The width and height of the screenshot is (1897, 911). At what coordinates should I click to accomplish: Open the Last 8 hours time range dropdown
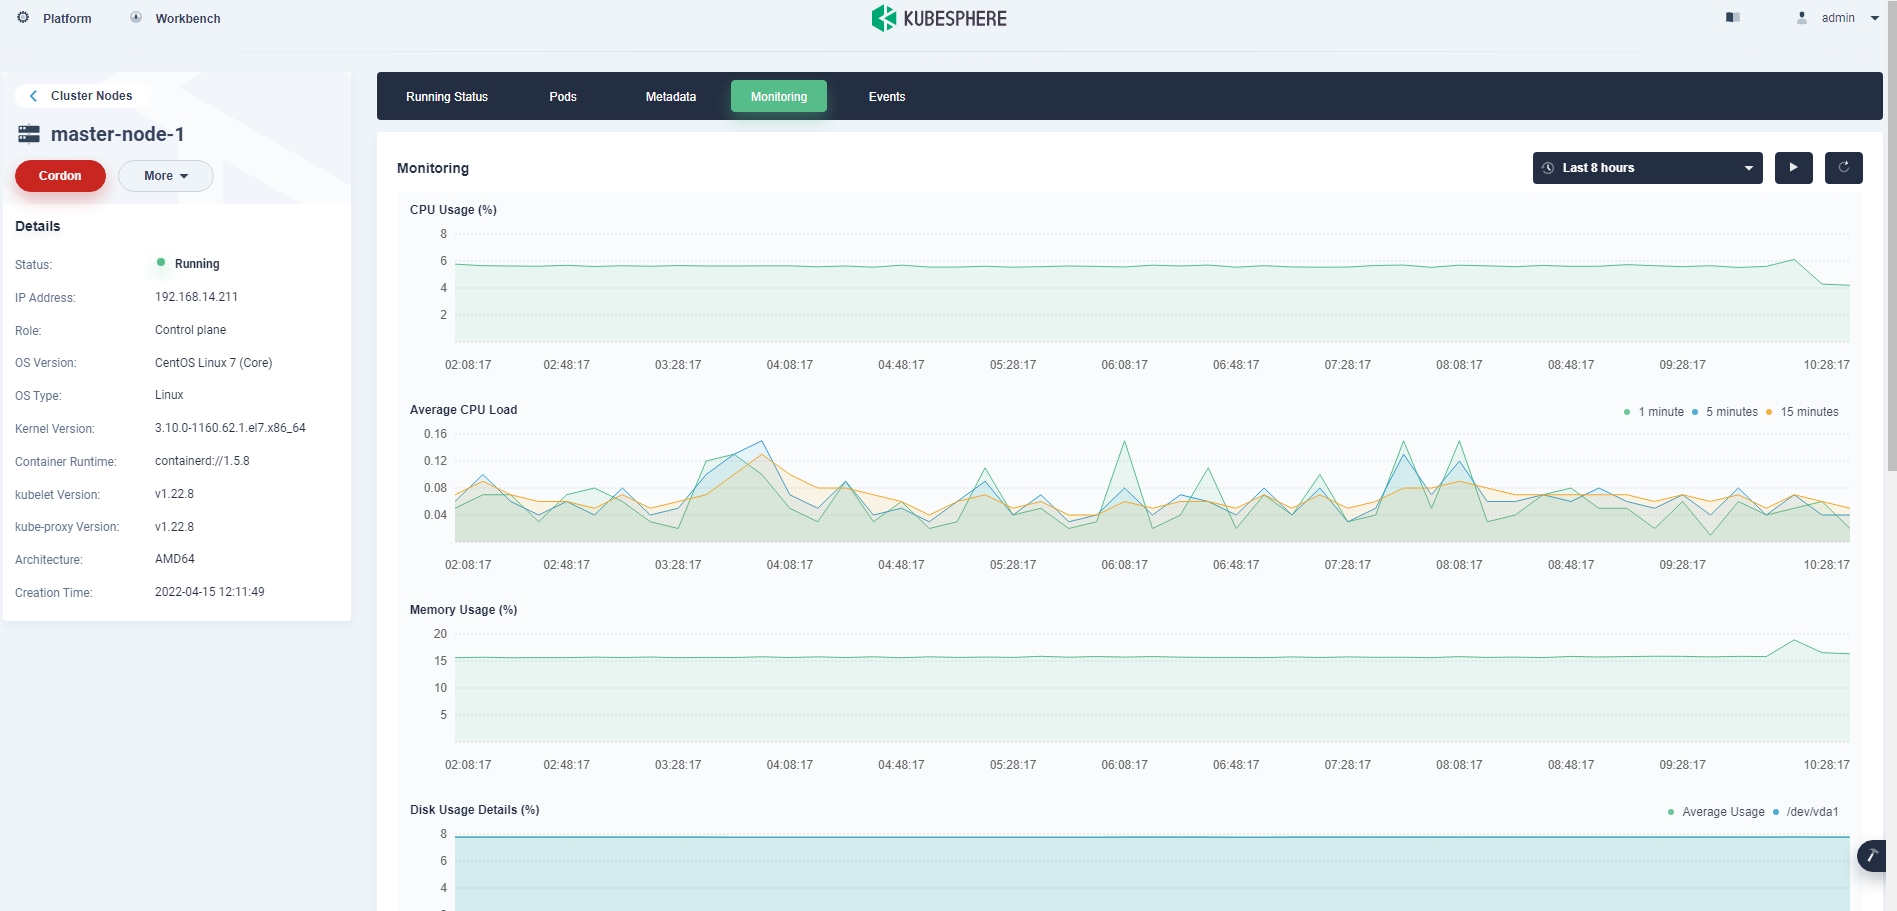point(1647,168)
